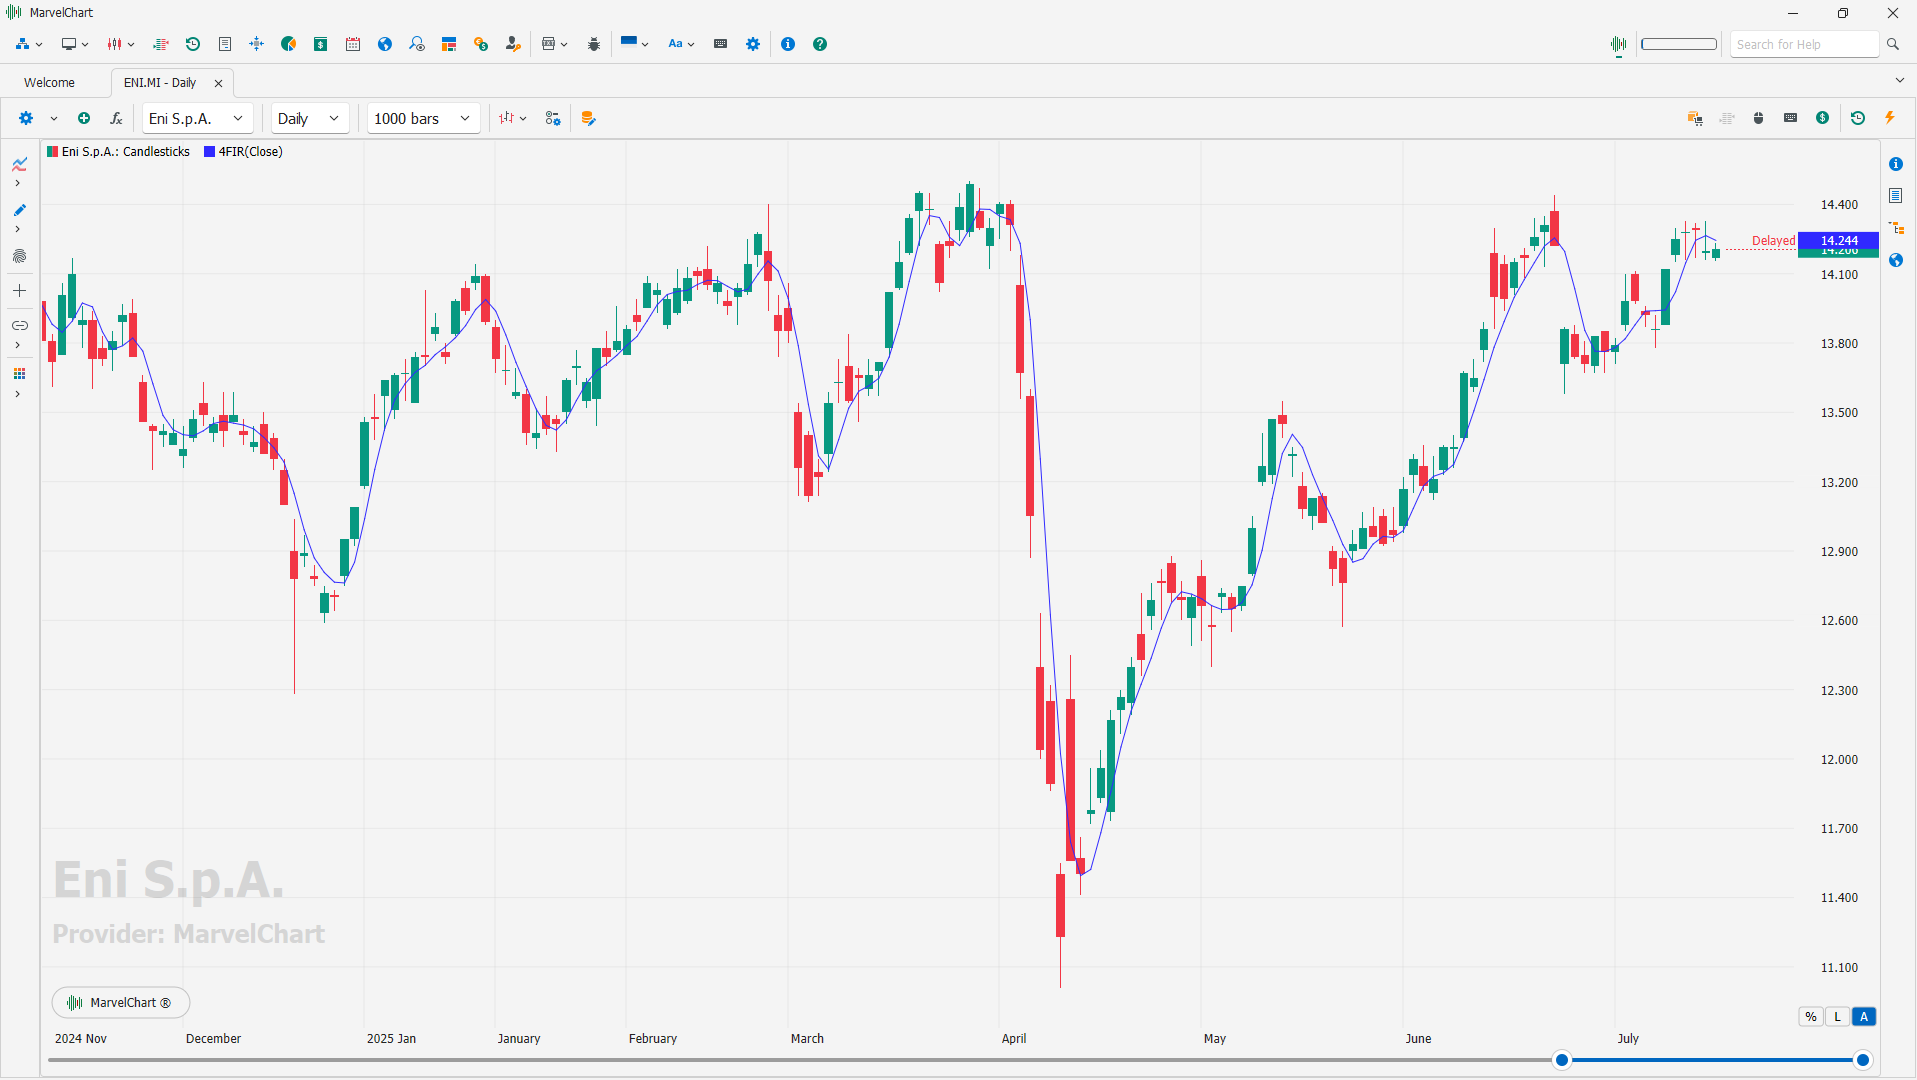Select the indicators line chart tool in sidebar
Screen dimensions: 1917x1080
19,164
